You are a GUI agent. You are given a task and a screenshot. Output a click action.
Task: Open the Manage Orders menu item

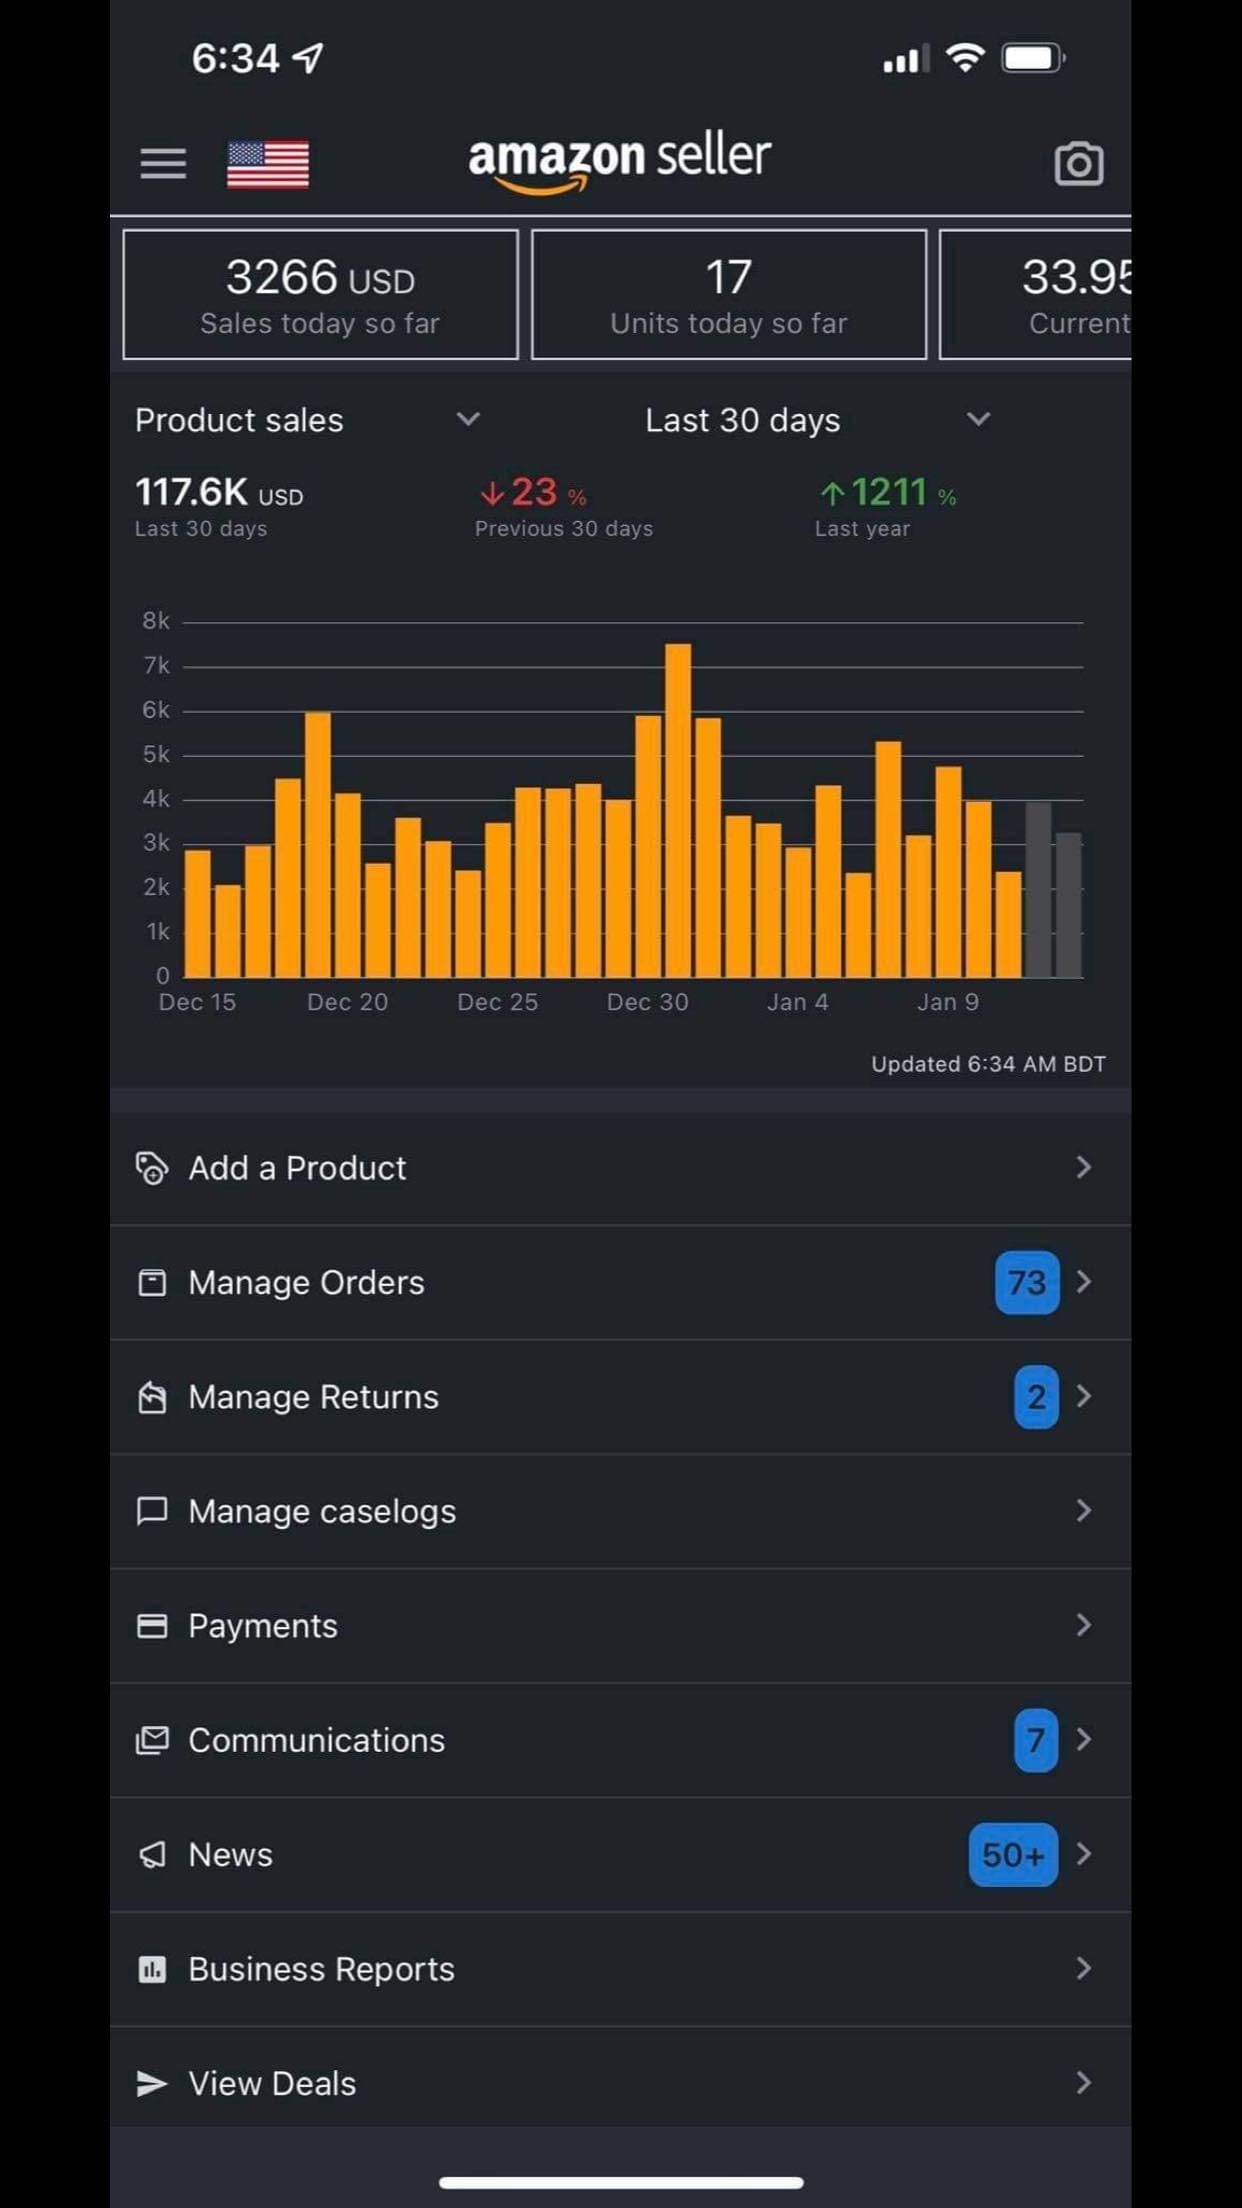(306, 1283)
